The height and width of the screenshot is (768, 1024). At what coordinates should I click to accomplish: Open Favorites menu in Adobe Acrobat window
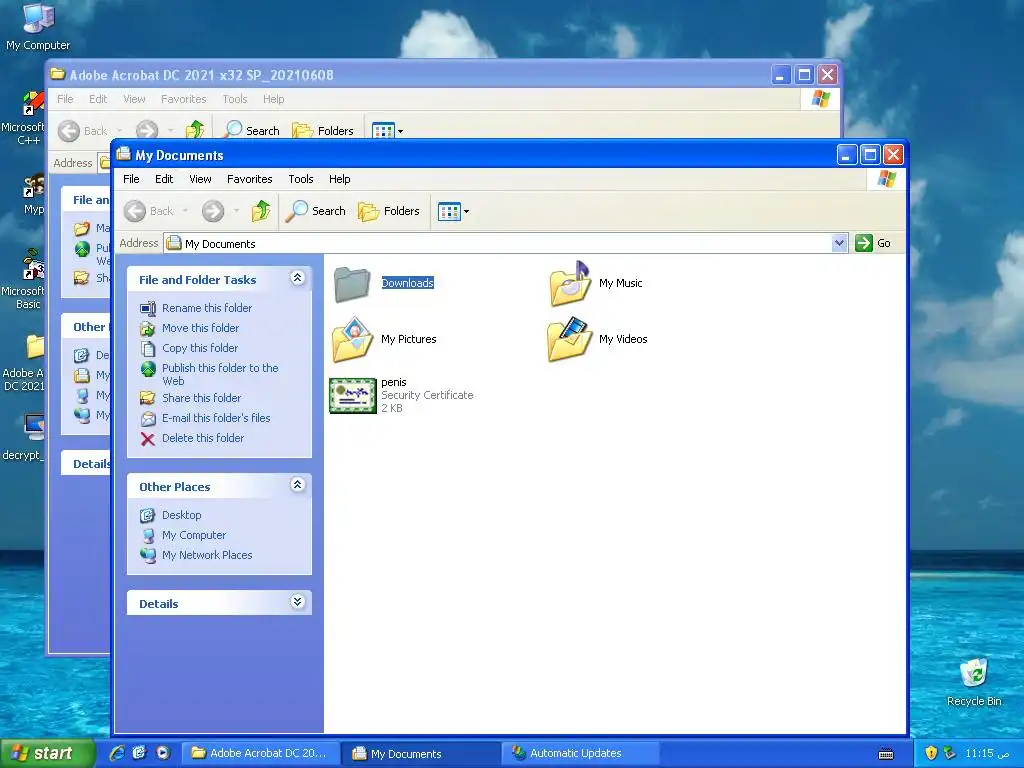[x=184, y=99]
